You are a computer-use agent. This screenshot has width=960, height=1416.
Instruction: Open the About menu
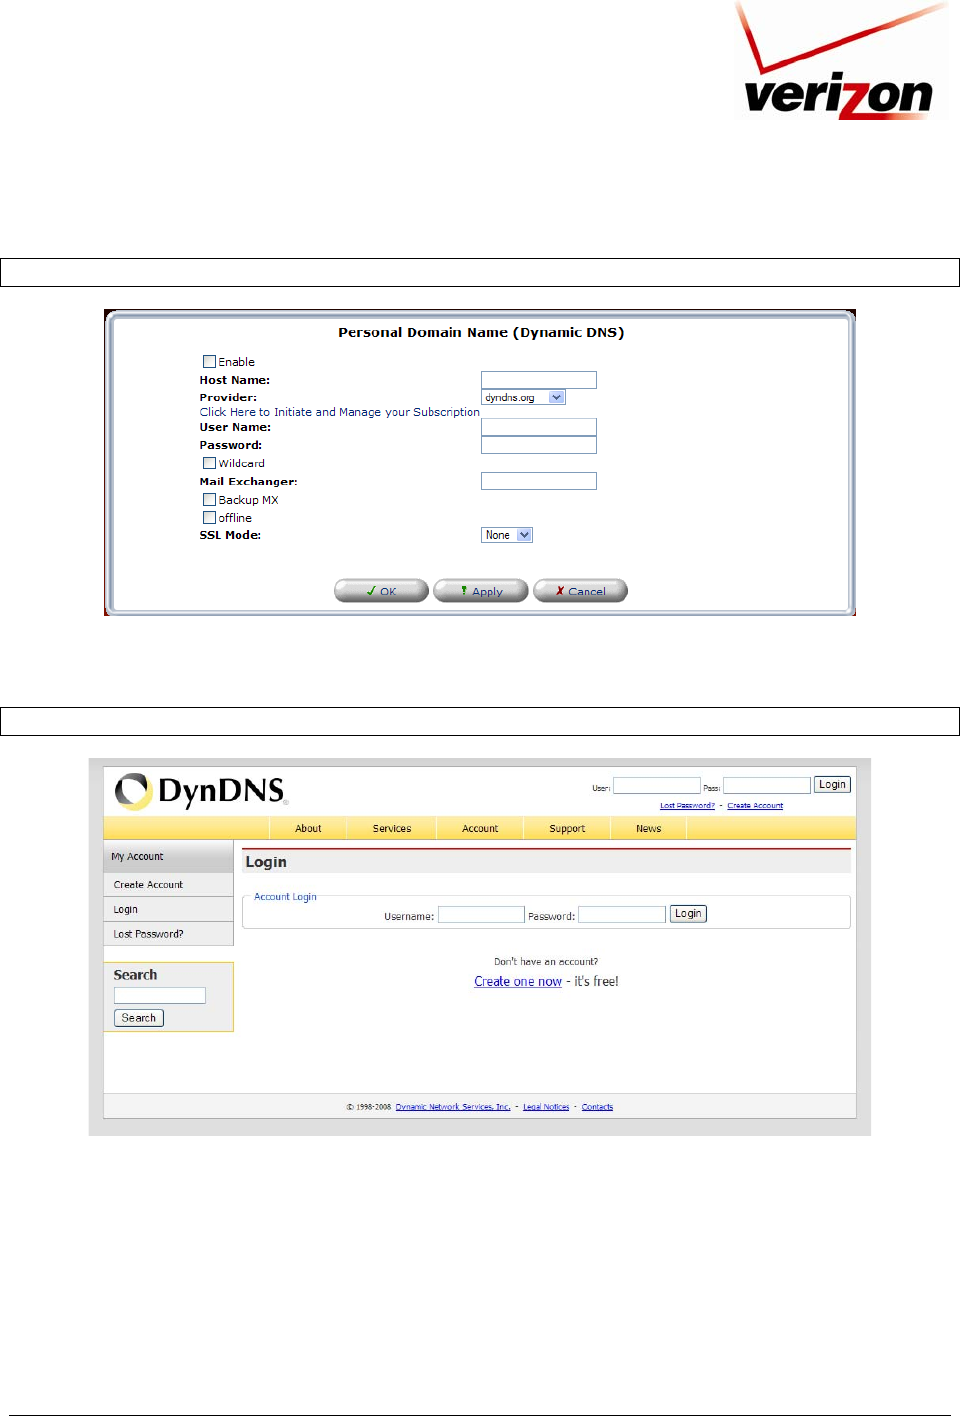(x=308, y=828)
